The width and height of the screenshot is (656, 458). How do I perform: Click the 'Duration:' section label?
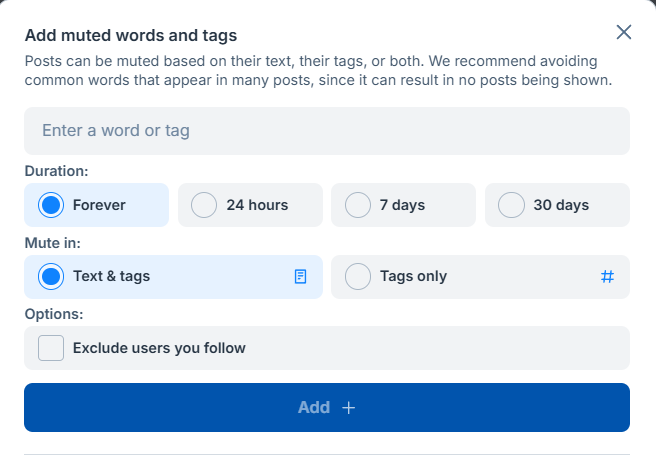(x=56, y=171)
